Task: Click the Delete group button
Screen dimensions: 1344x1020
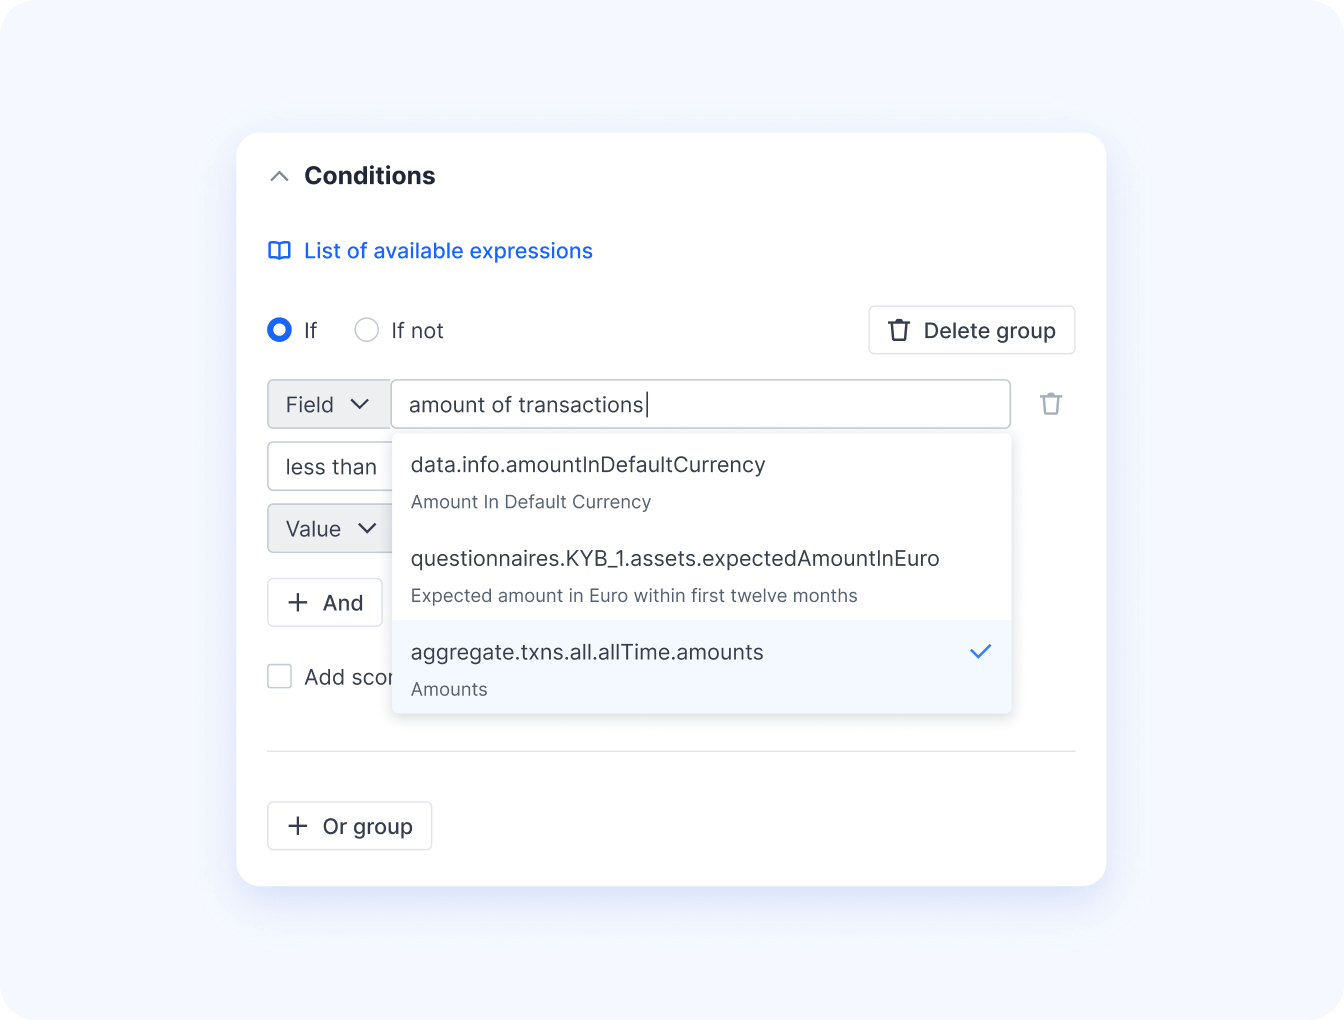Action: pyautogui.click(x=972, y=330)
